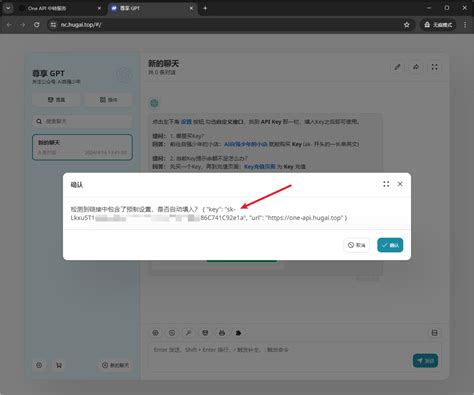Close the 尊享 GPT browser tab

click(191, 8)
